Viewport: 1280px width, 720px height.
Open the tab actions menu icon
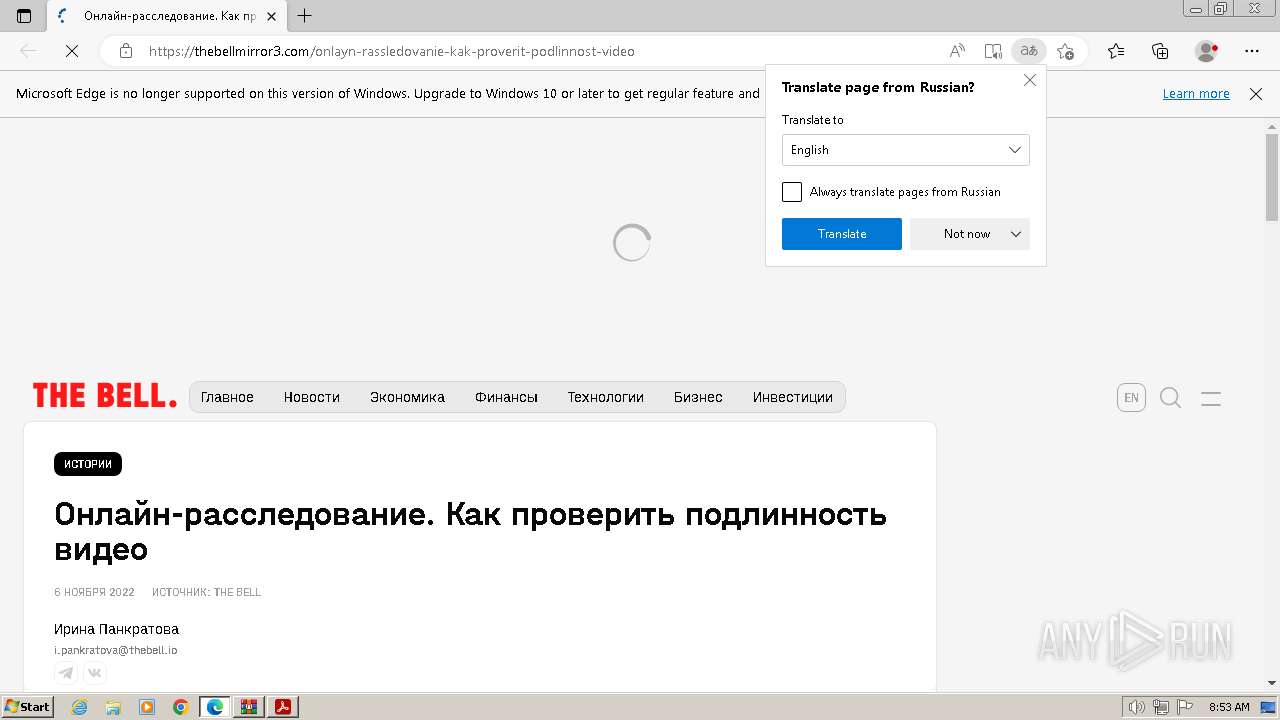[24, 16]
